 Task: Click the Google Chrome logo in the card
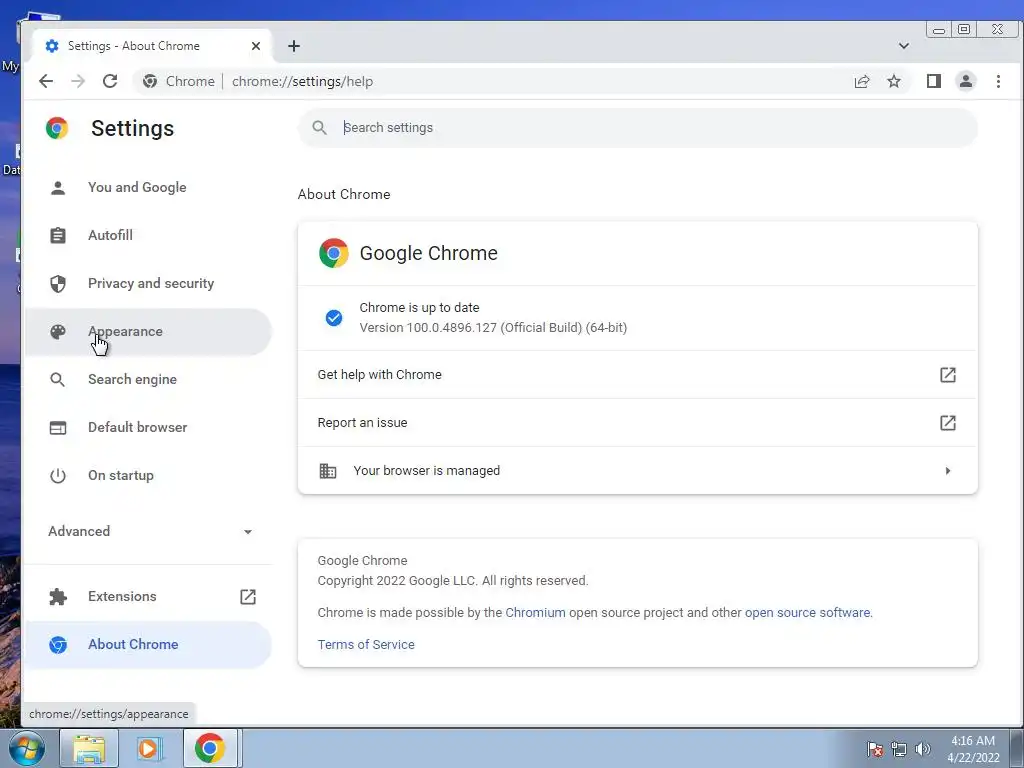pos(334,253)
